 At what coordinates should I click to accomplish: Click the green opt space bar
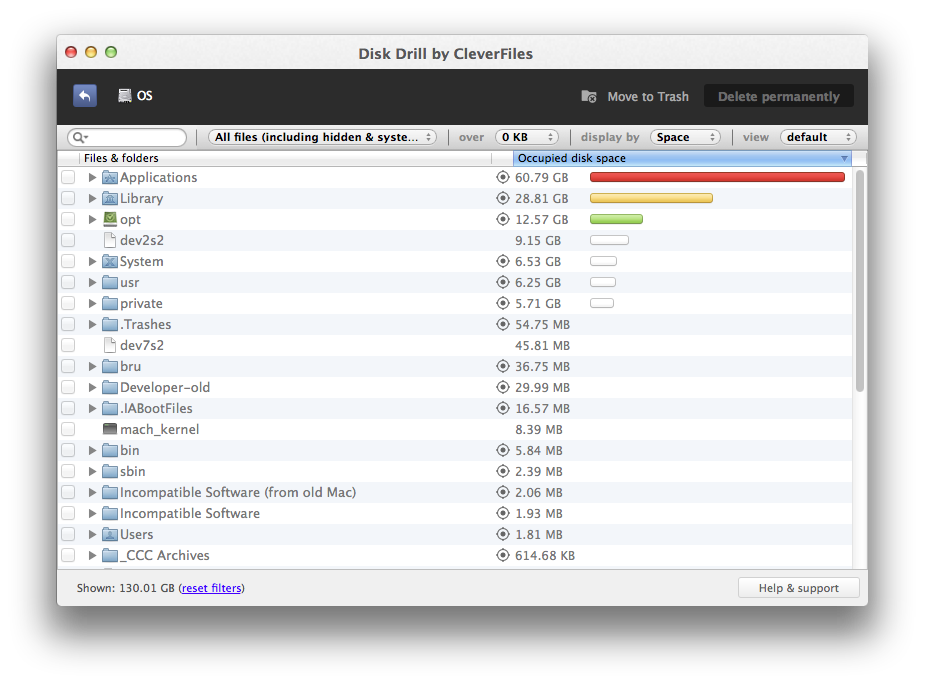[x=616, y=219]
